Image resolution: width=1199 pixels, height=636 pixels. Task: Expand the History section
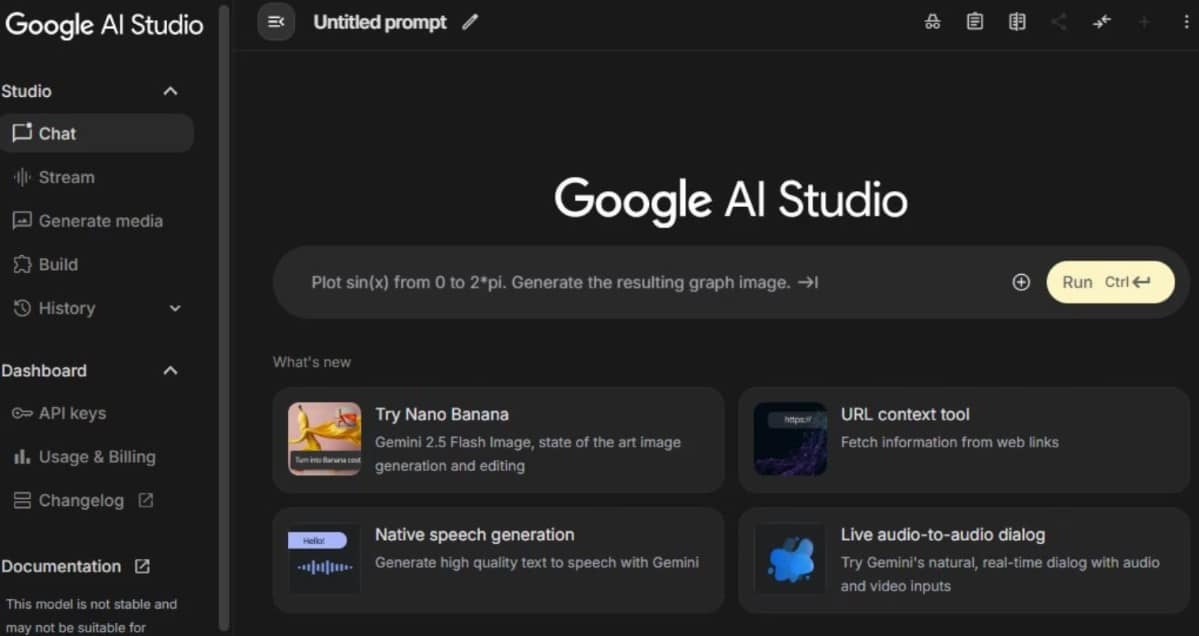click(174, 308)
